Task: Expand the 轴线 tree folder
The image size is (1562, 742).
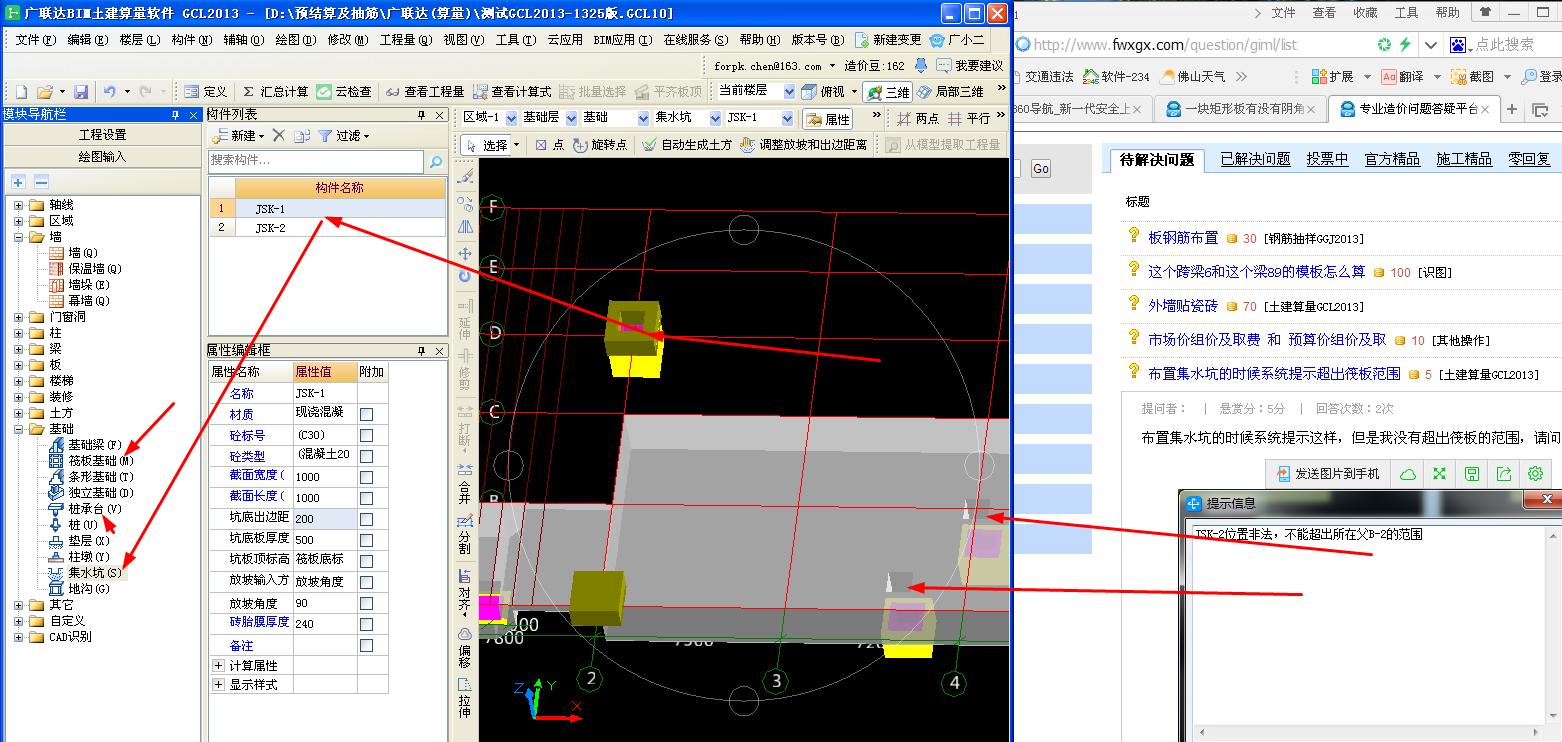Action: pyautogui.click(x=18, y=205)
